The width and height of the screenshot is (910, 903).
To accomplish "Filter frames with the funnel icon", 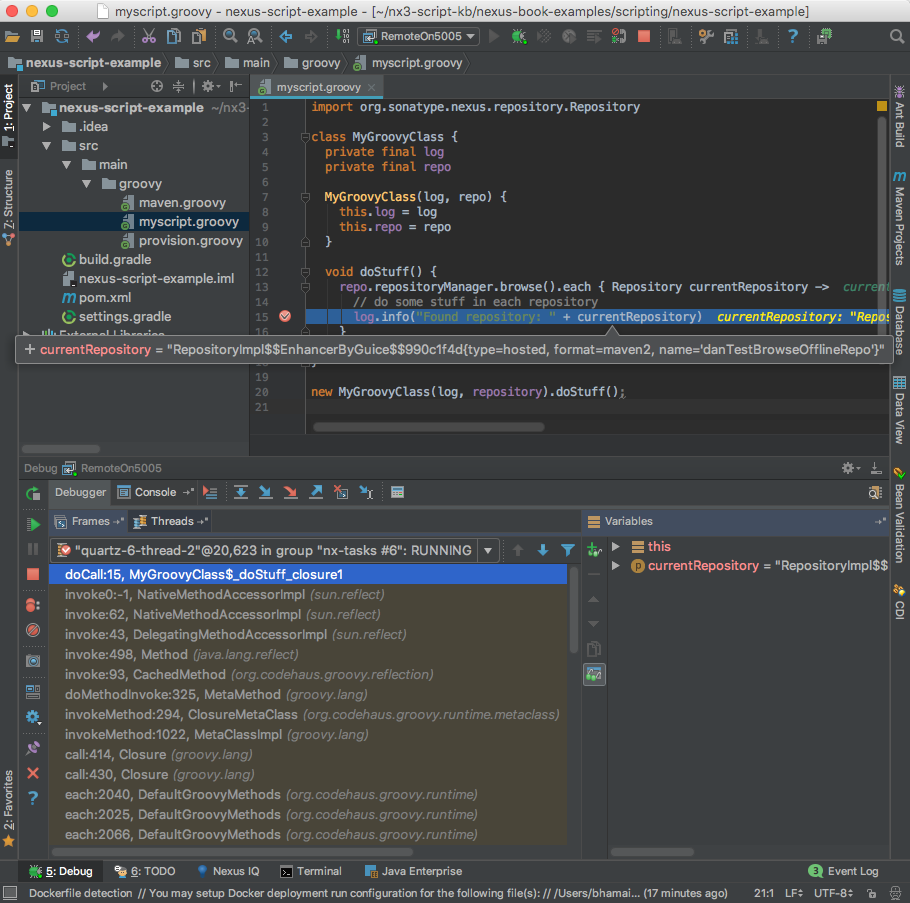I will click(568, 550).
